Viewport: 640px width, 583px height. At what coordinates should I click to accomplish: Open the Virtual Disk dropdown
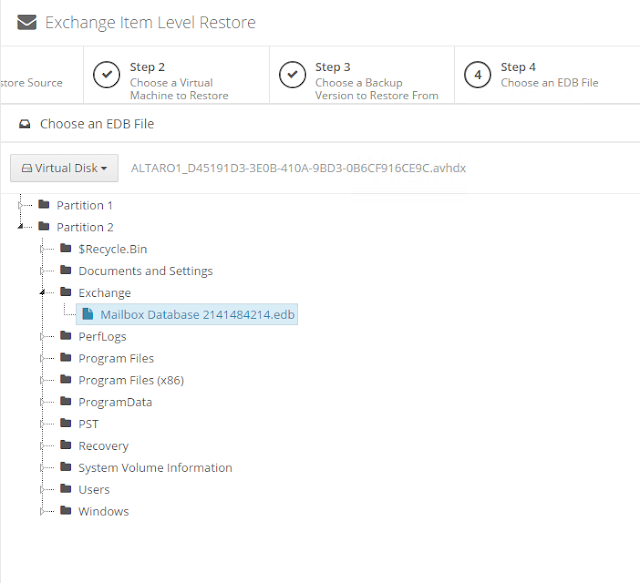click(x=65, y=168)
